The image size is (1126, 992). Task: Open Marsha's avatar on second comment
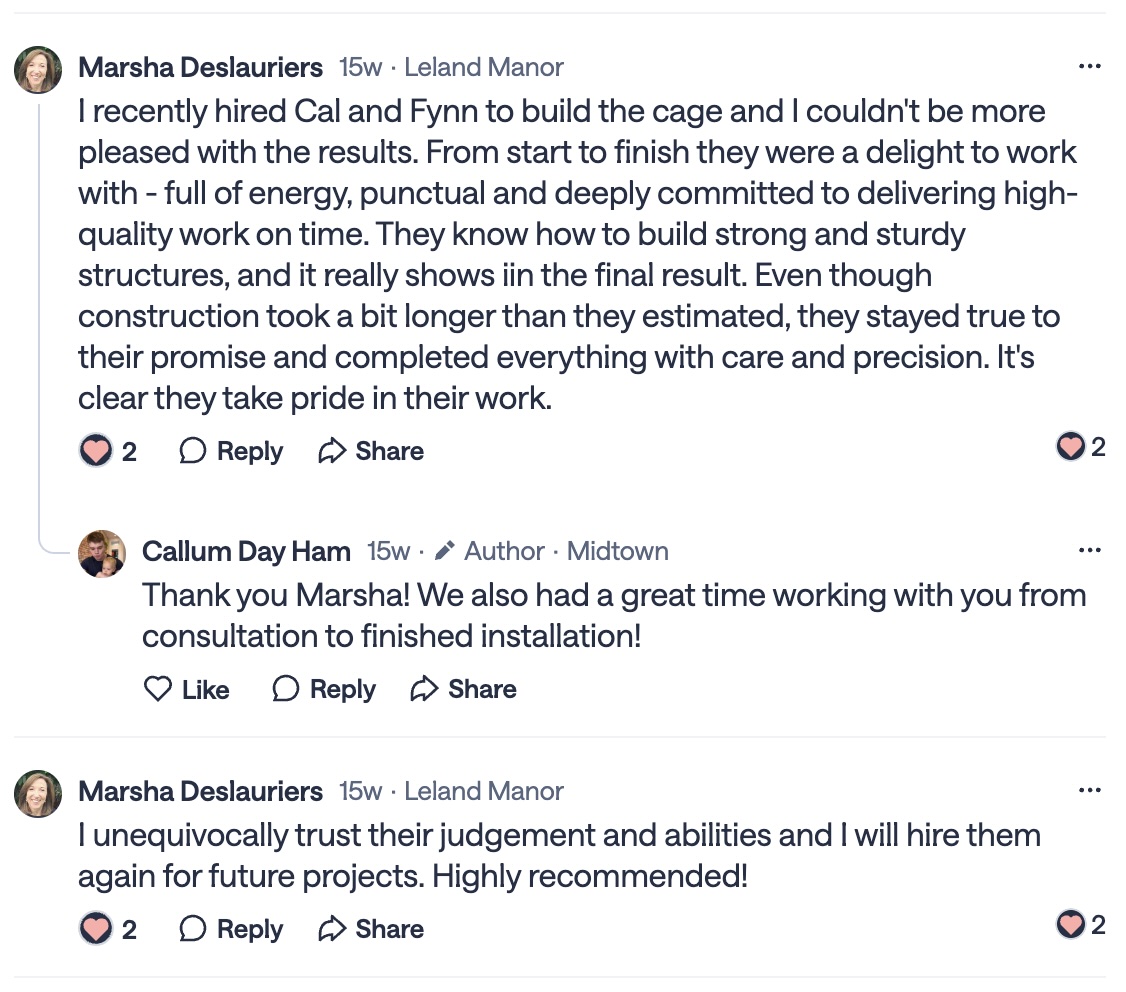pos(39,794)
